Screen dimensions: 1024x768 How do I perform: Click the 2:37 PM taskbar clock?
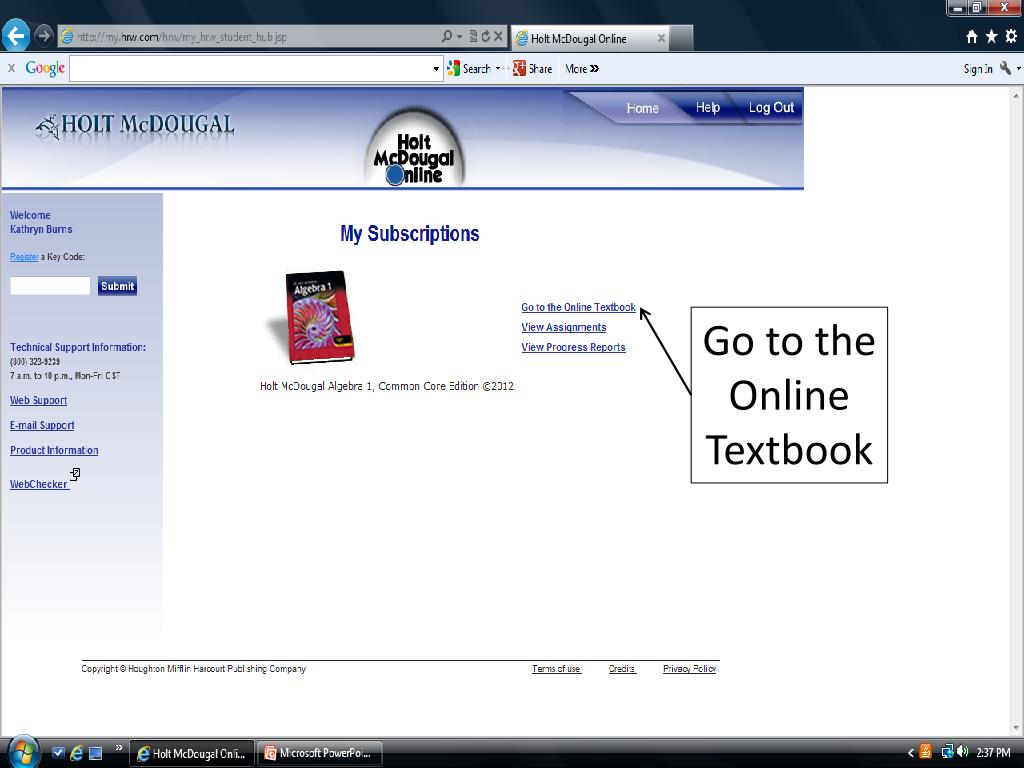(993, 753)
